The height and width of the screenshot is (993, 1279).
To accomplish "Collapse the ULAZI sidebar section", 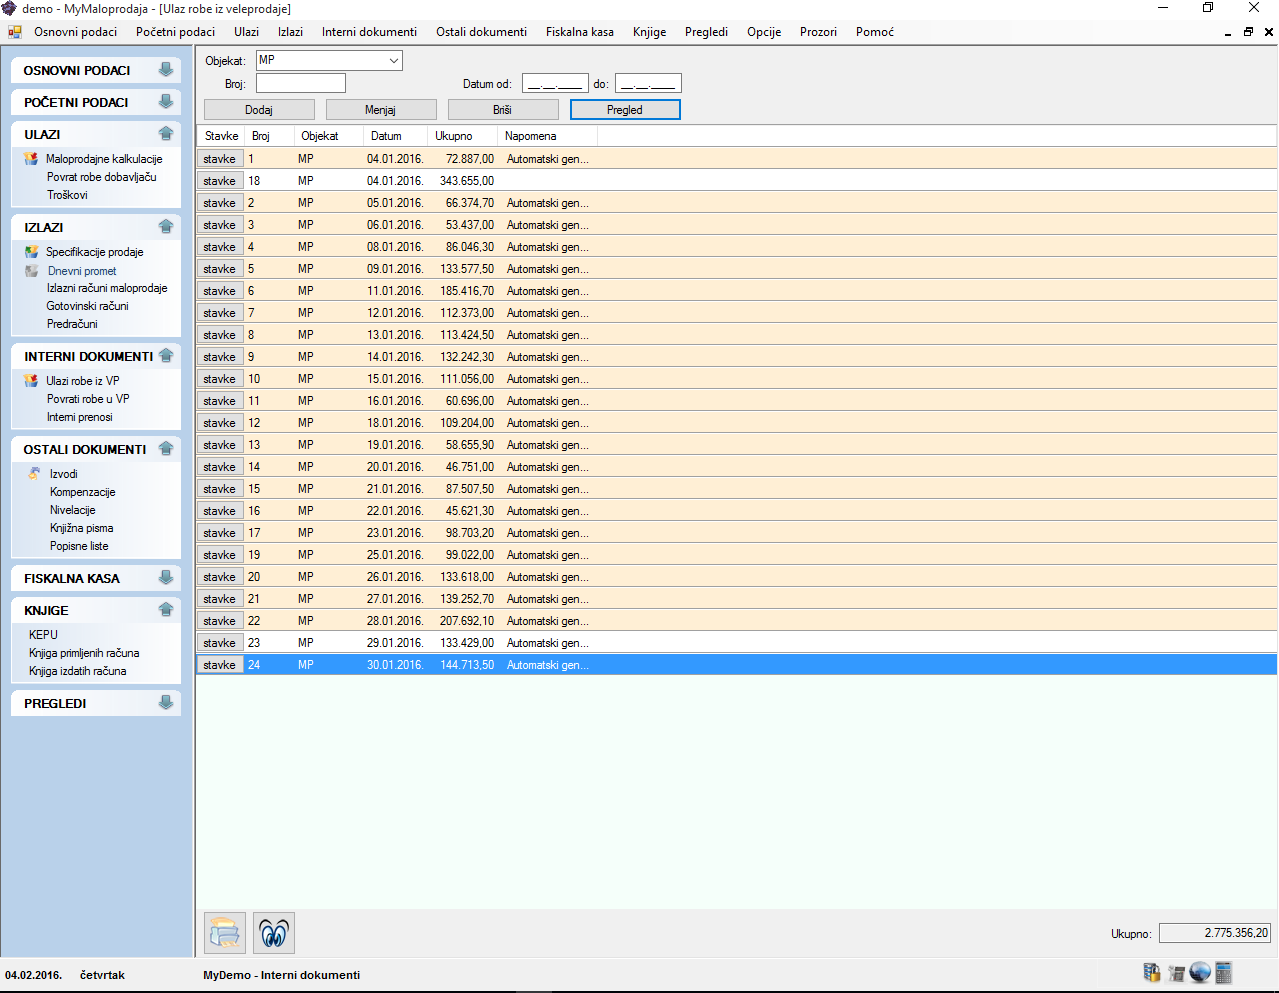I will (166, 134).
